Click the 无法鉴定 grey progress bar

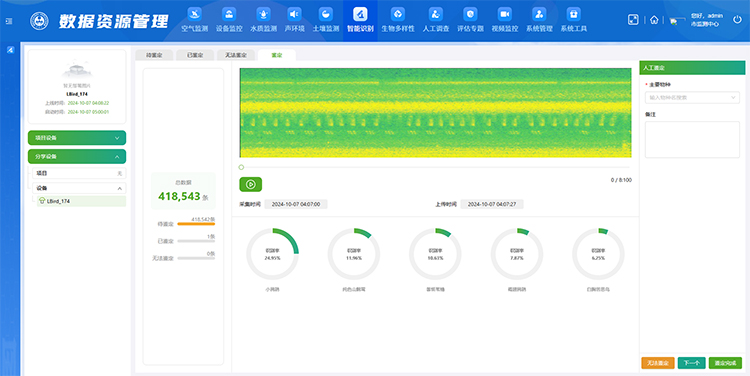[196, 258]
